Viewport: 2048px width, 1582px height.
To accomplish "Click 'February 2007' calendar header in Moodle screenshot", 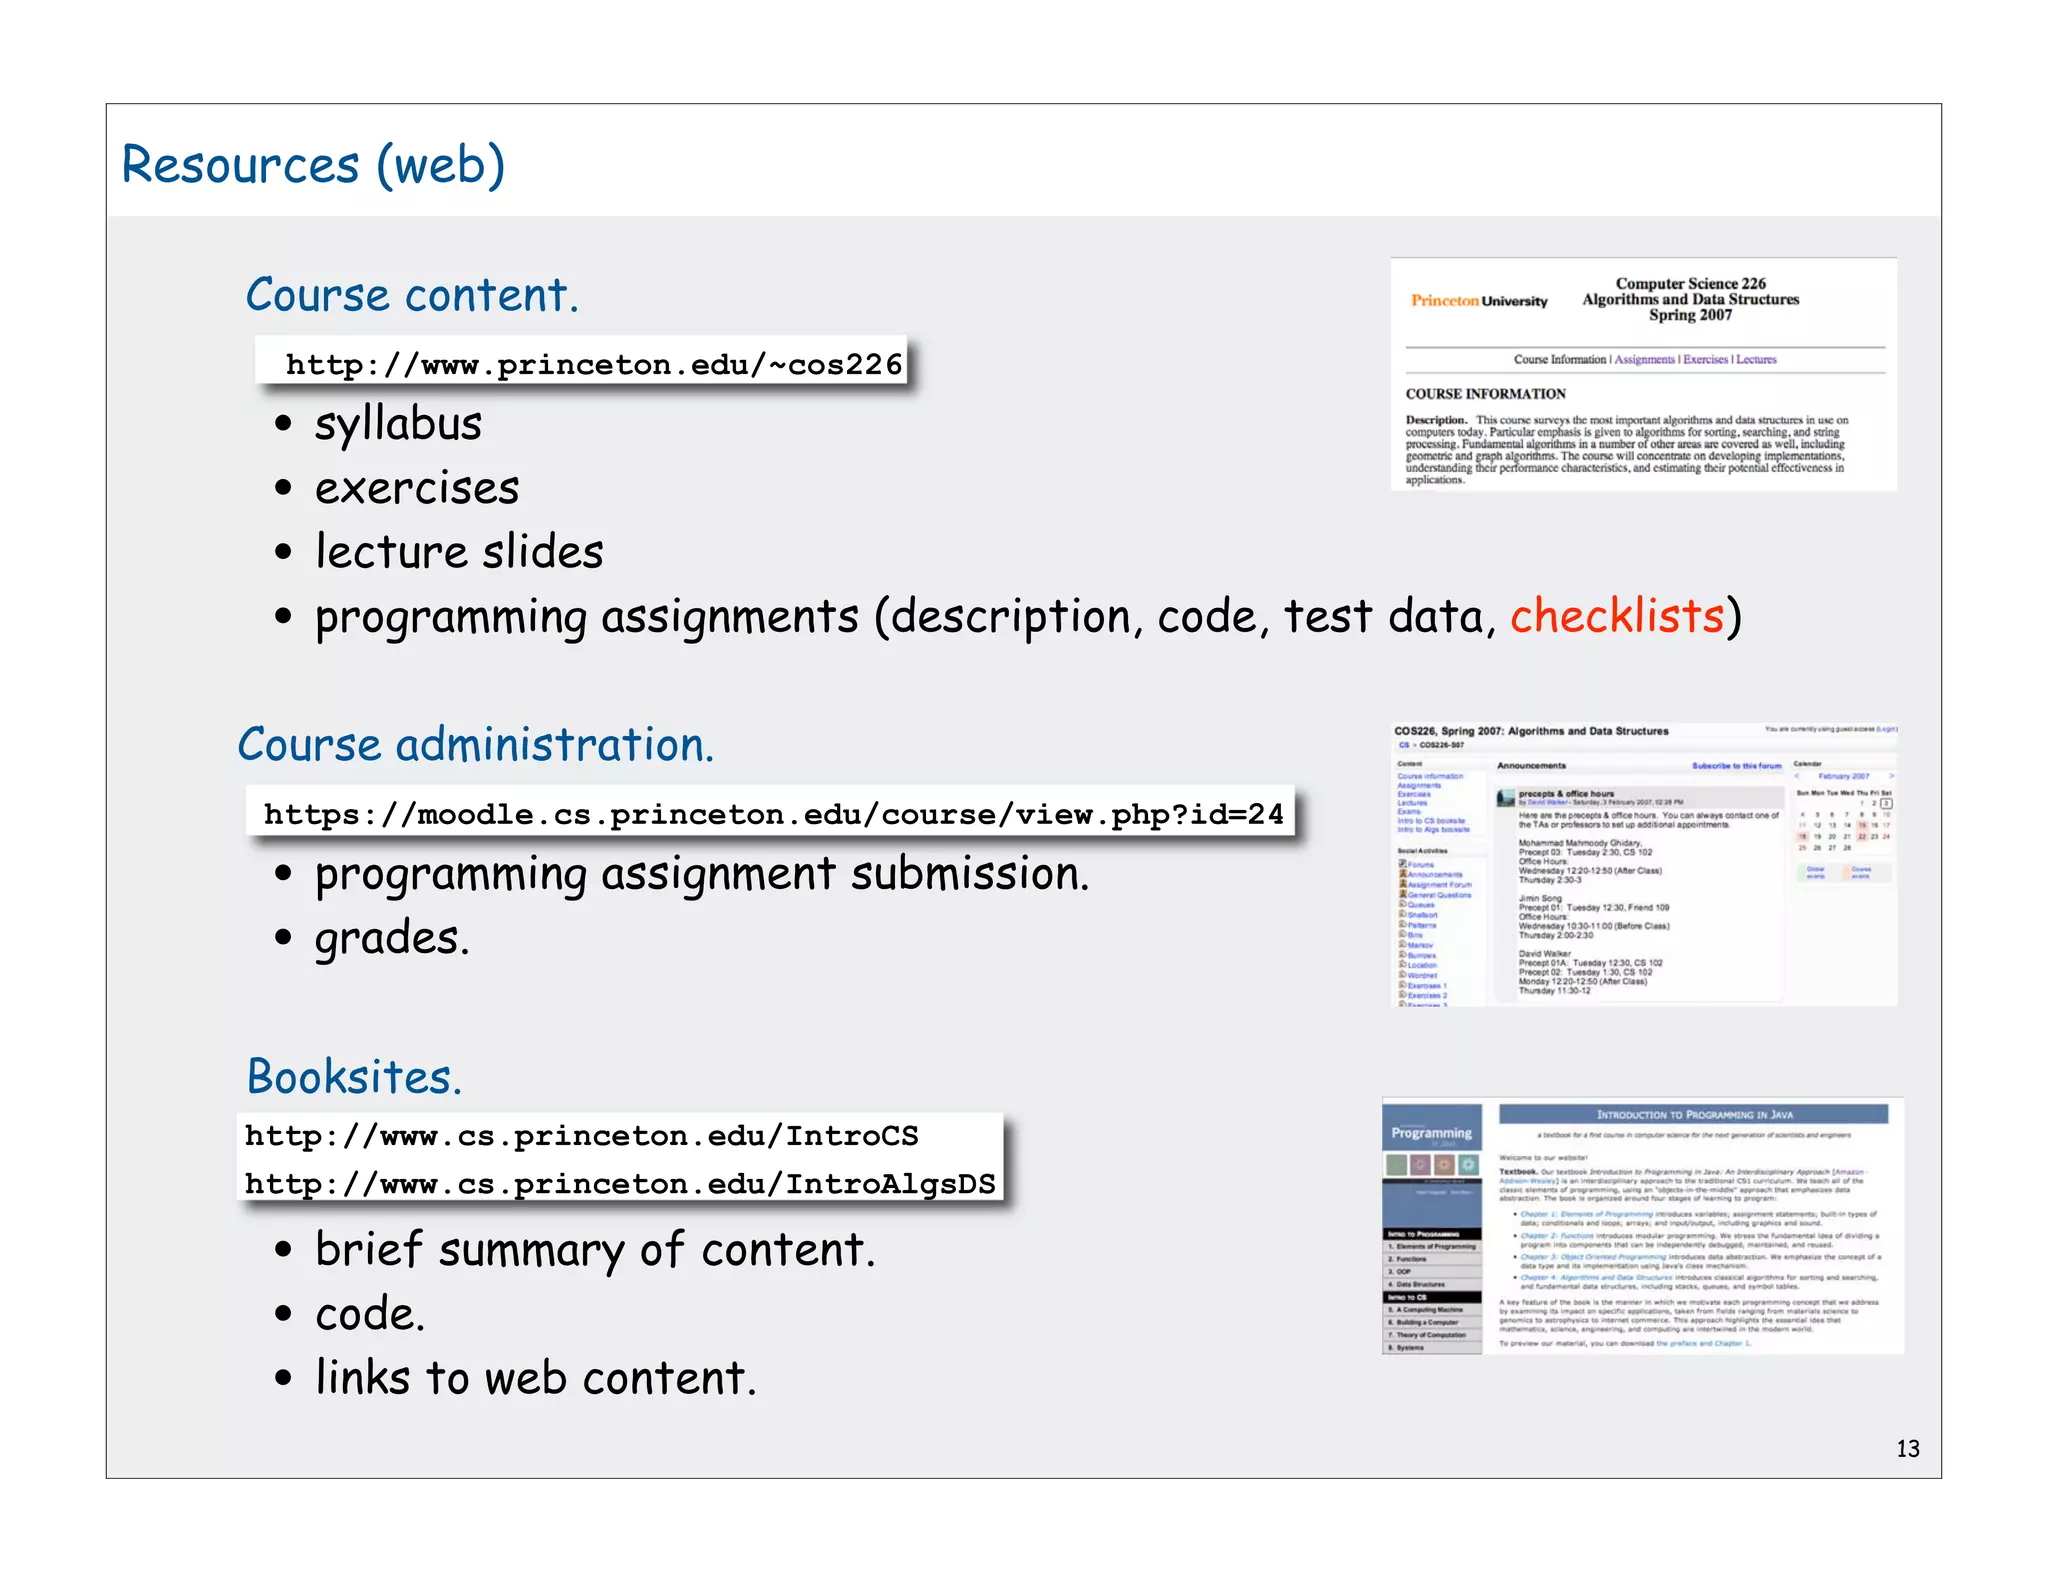I will [1843, 777].
